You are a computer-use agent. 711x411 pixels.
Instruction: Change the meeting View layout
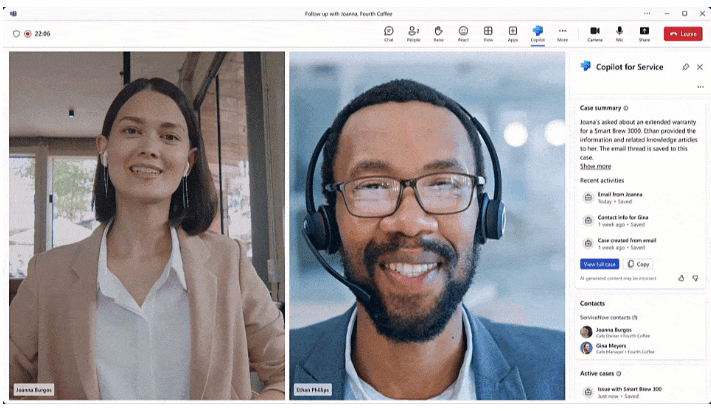488,33
